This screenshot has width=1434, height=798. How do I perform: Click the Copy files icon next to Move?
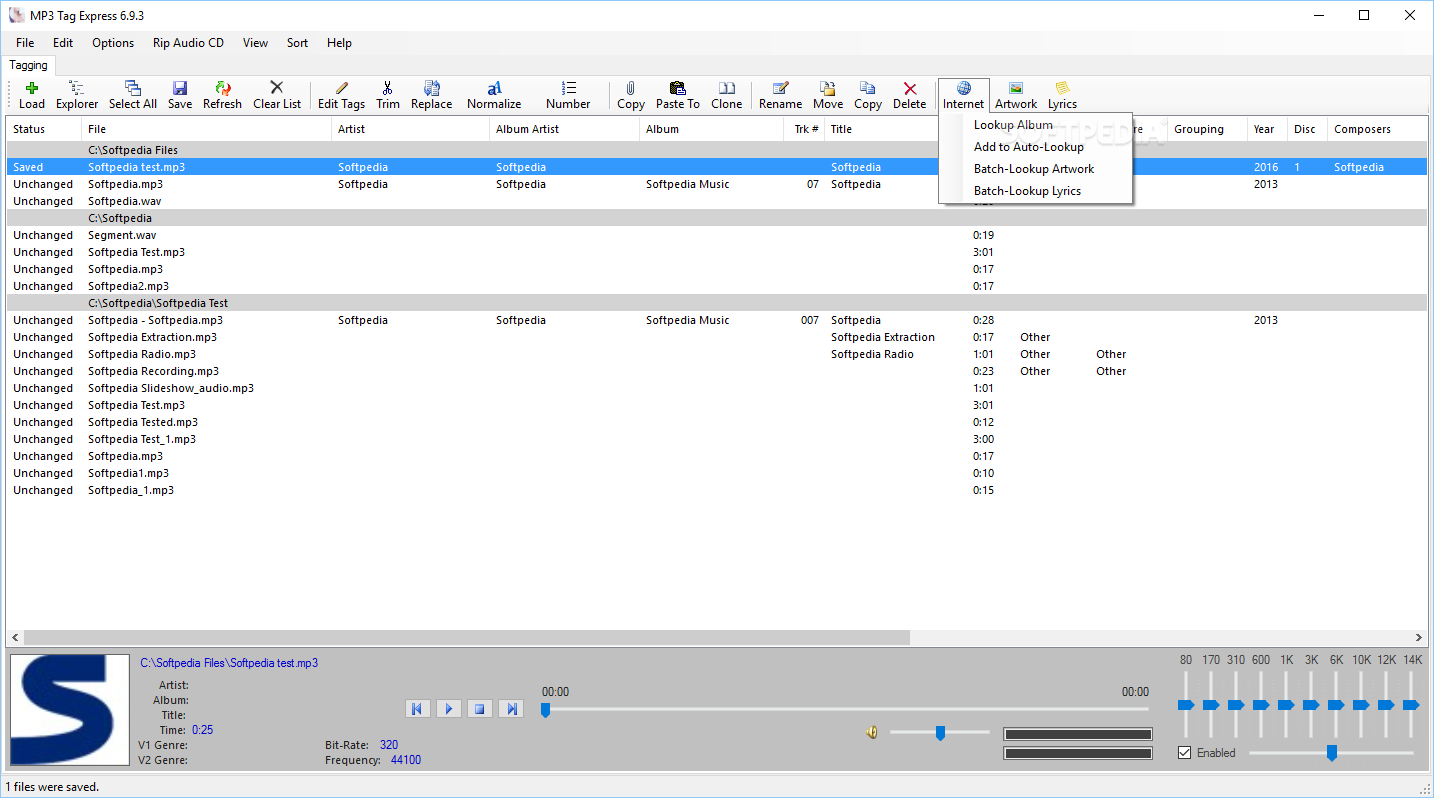click(x=868, y=95)
